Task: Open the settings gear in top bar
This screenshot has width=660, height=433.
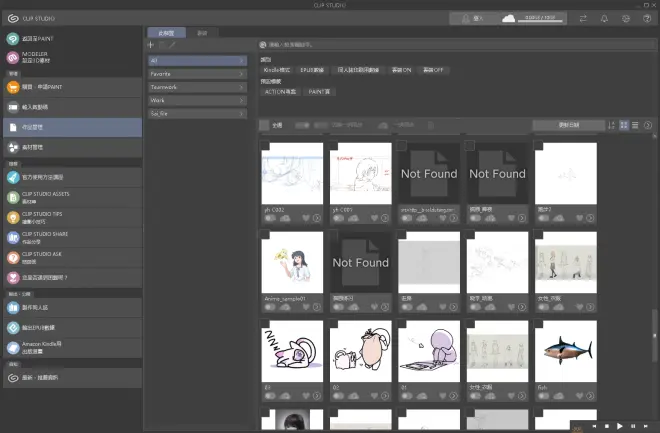Action: pos(626,19)
